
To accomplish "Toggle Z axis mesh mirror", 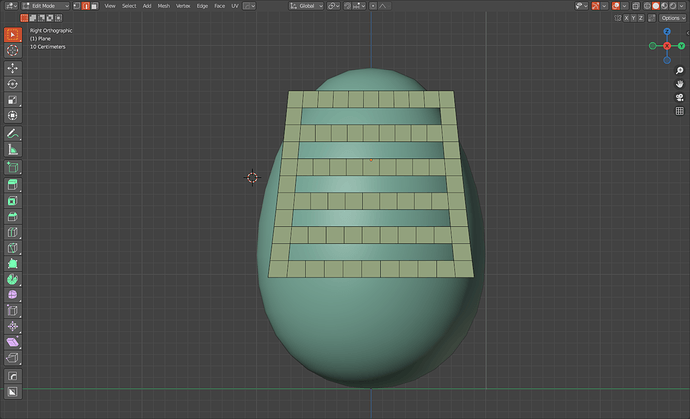I will (641, 18).
